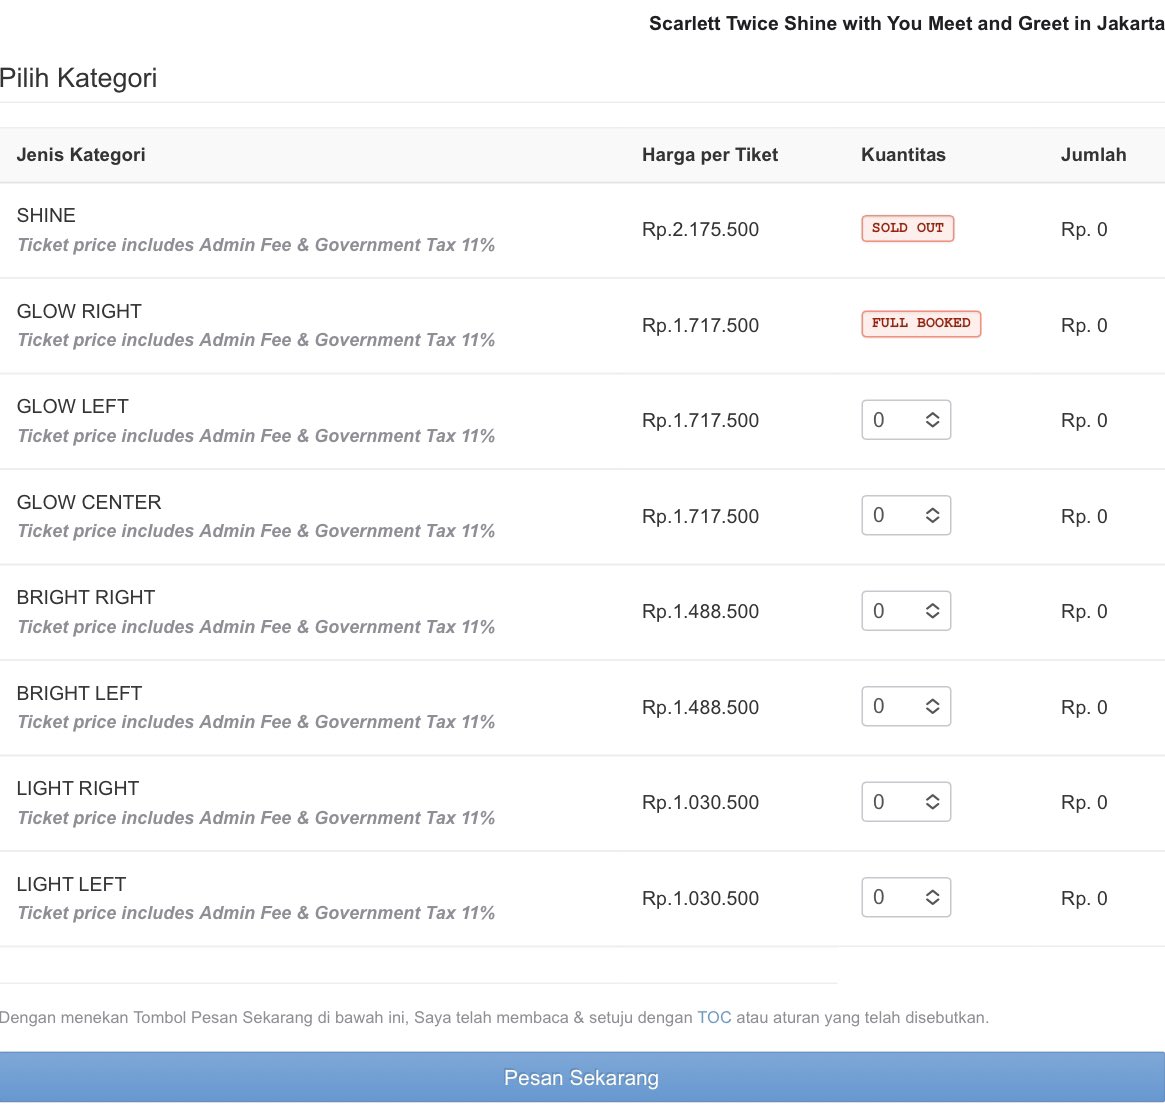Viewport: 1165px width, 1108px height.
Task: Click the tax note under BRIGHT RIGHT
Action: pyautogui.click(x=256, y=626)
